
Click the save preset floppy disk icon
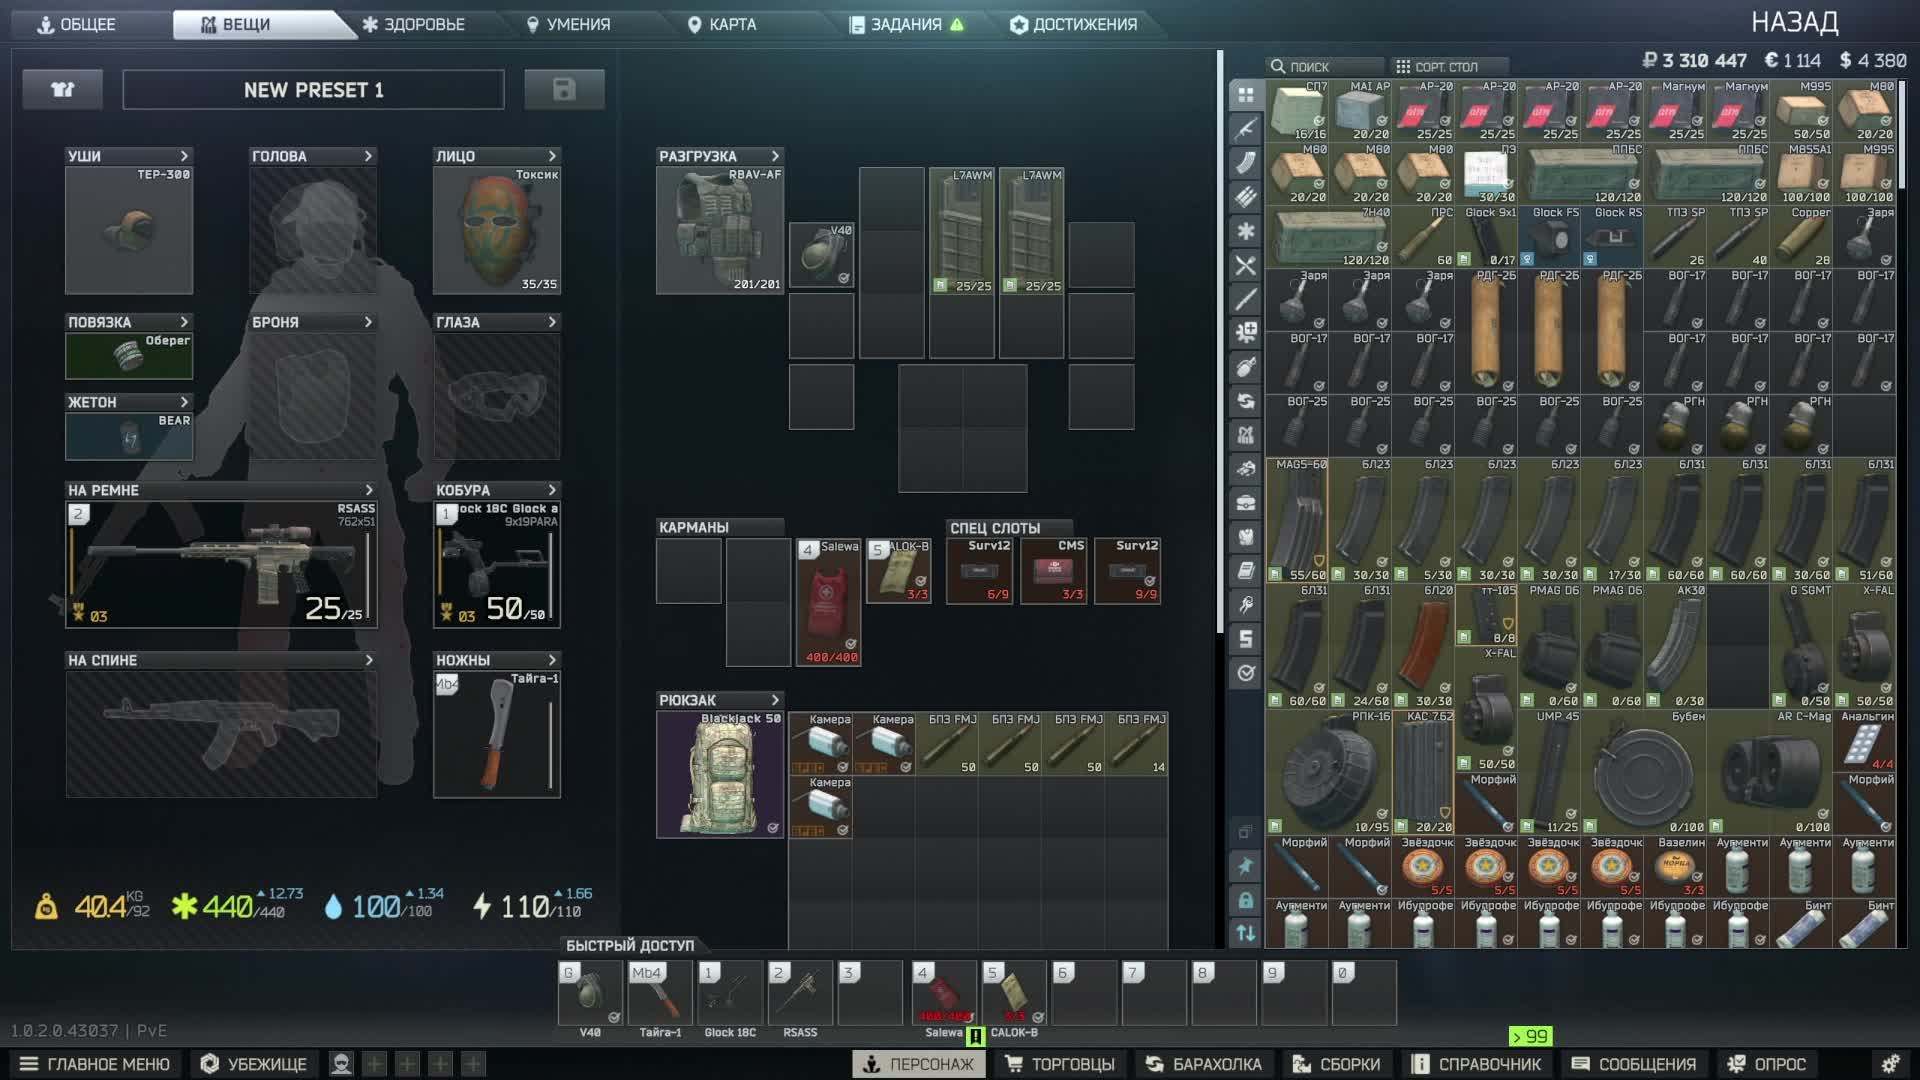pyautogui.click(x=564, y=90)
